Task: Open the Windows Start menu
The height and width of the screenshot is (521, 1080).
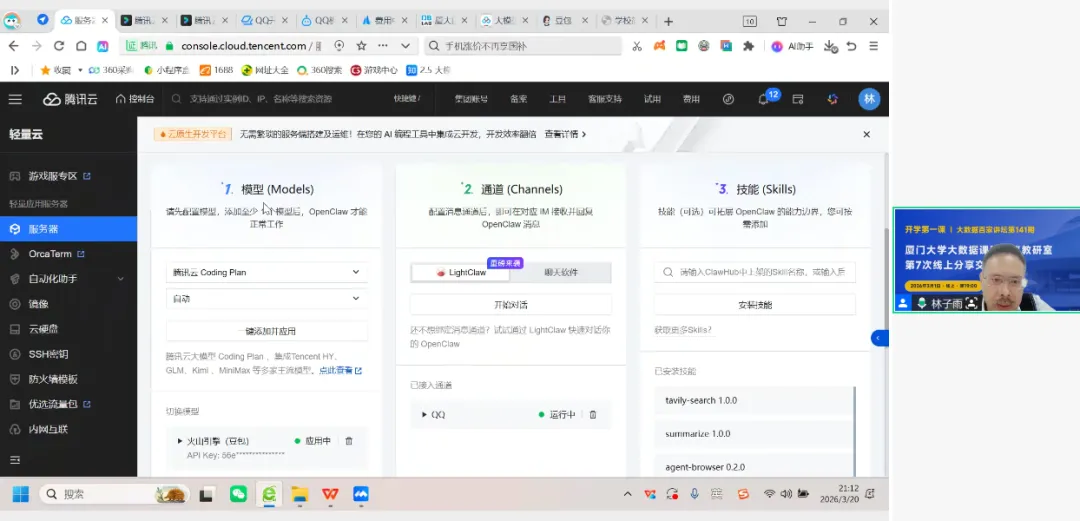Action: [21, 494]
